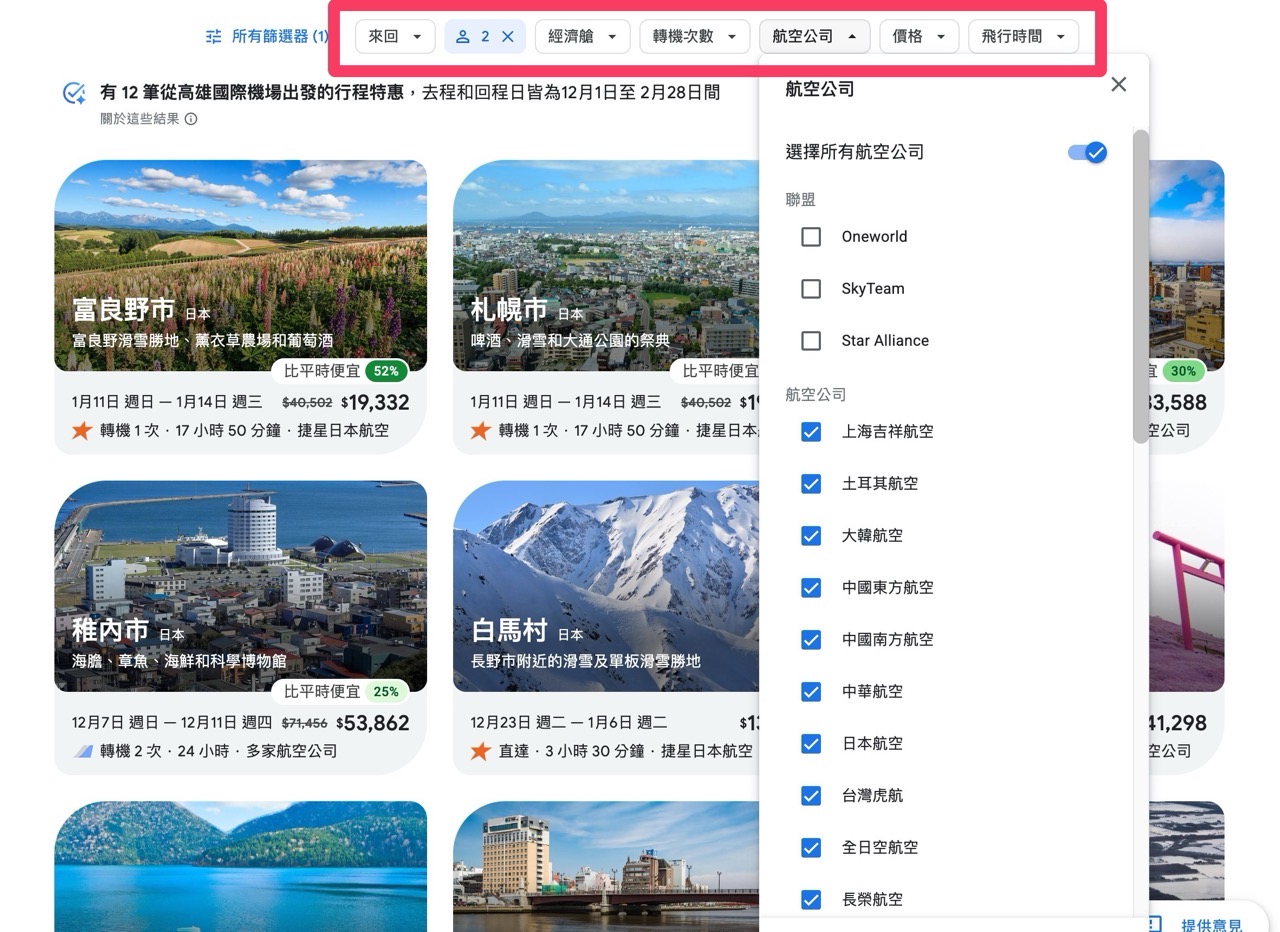Screen dimensions: 1280x932
Task: Click the feedback icon beside 提供意見
Action: (1153, 923)
